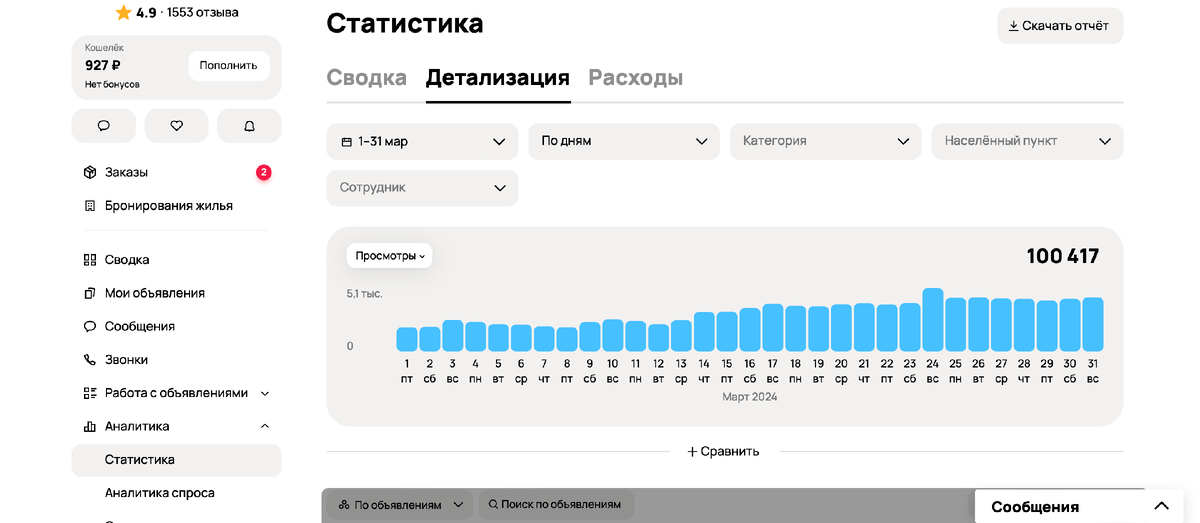Screen dimensions: 1200x523
Task: Click the red badge 2 on Заказы
Action: [x=263, y=172]
